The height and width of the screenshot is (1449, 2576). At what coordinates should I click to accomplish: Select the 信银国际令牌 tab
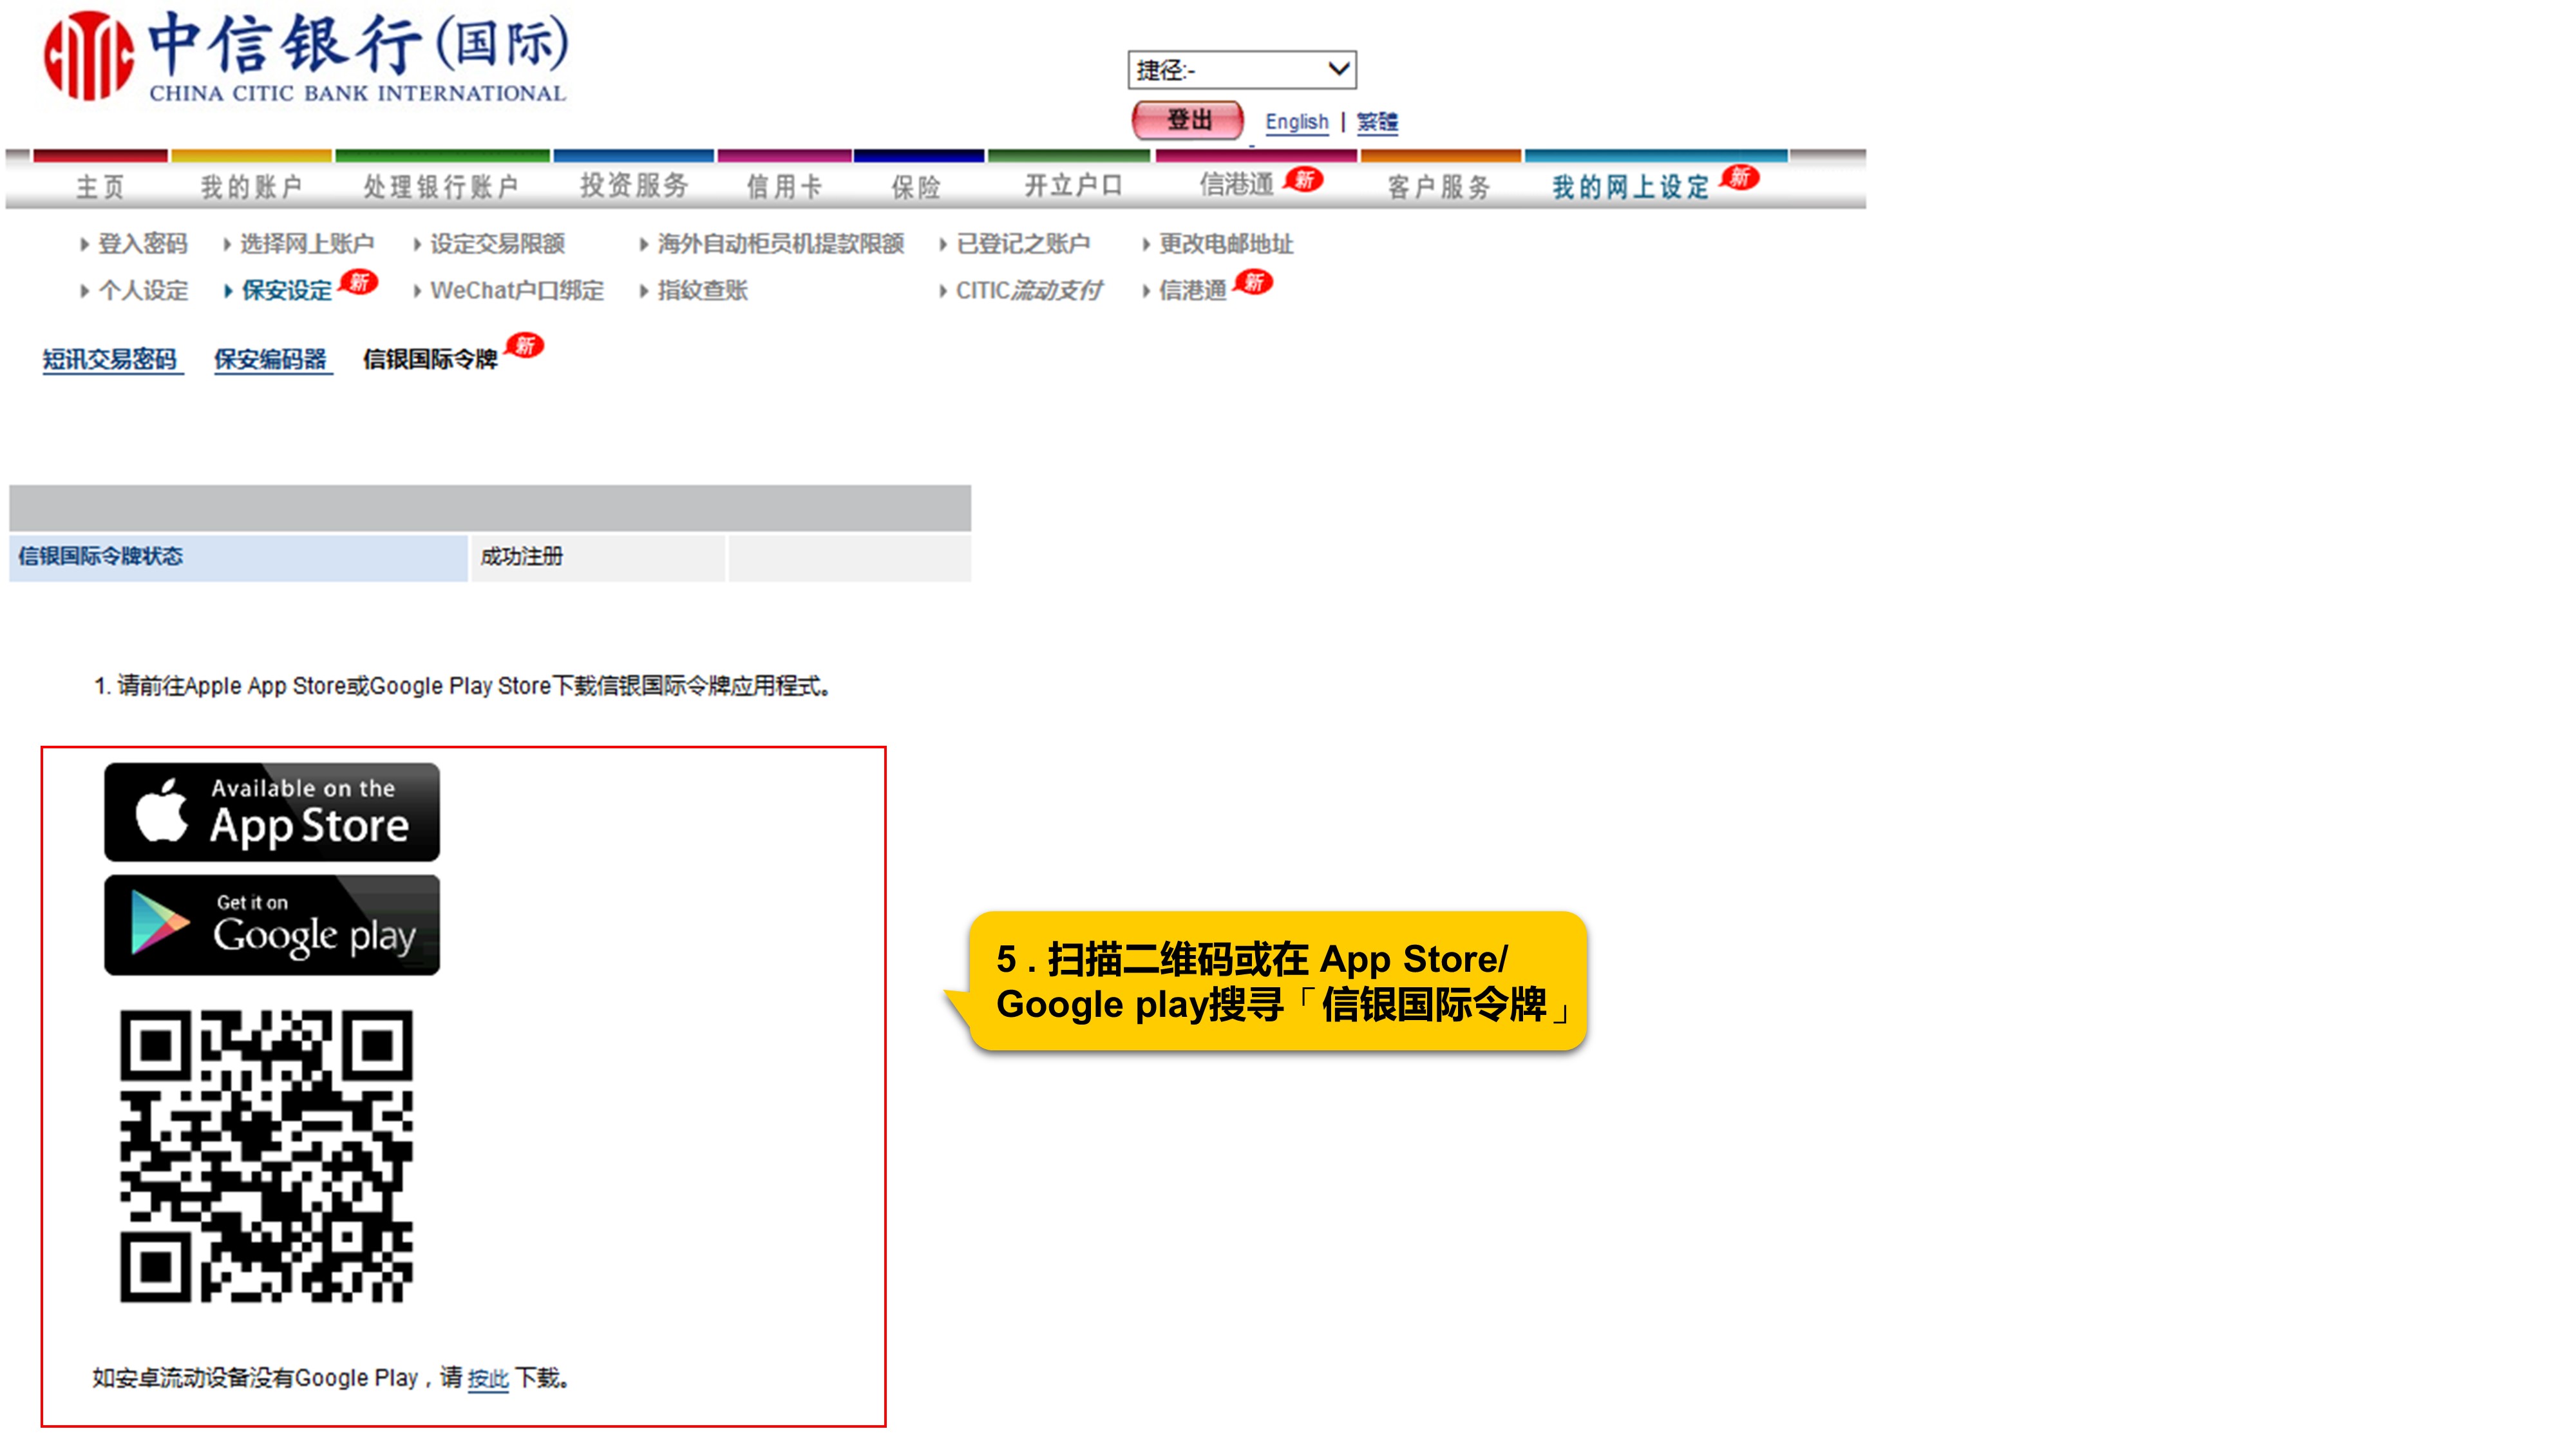[x=430, y=360]
